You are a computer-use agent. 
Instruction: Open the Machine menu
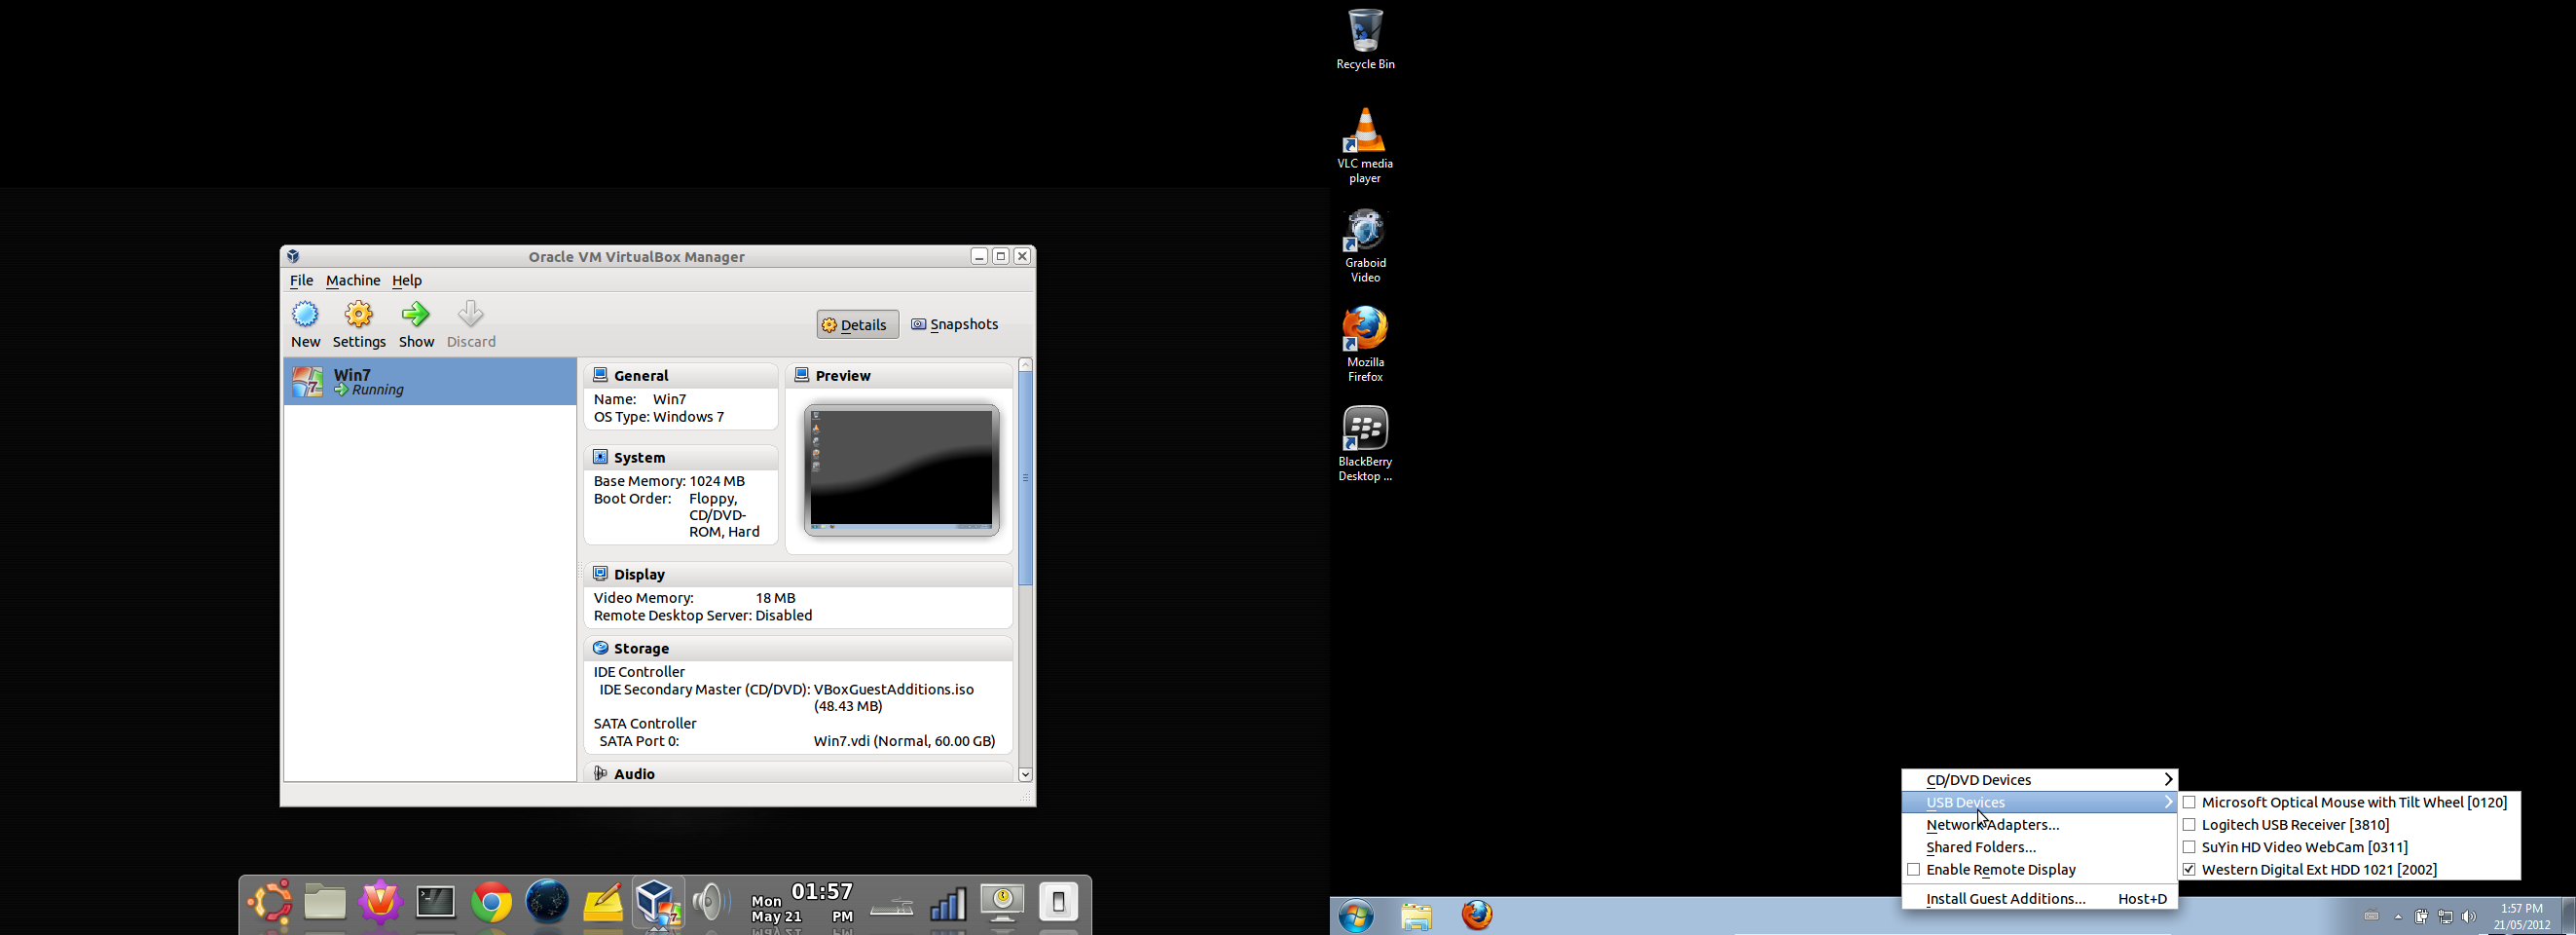[x=353, y=281]
